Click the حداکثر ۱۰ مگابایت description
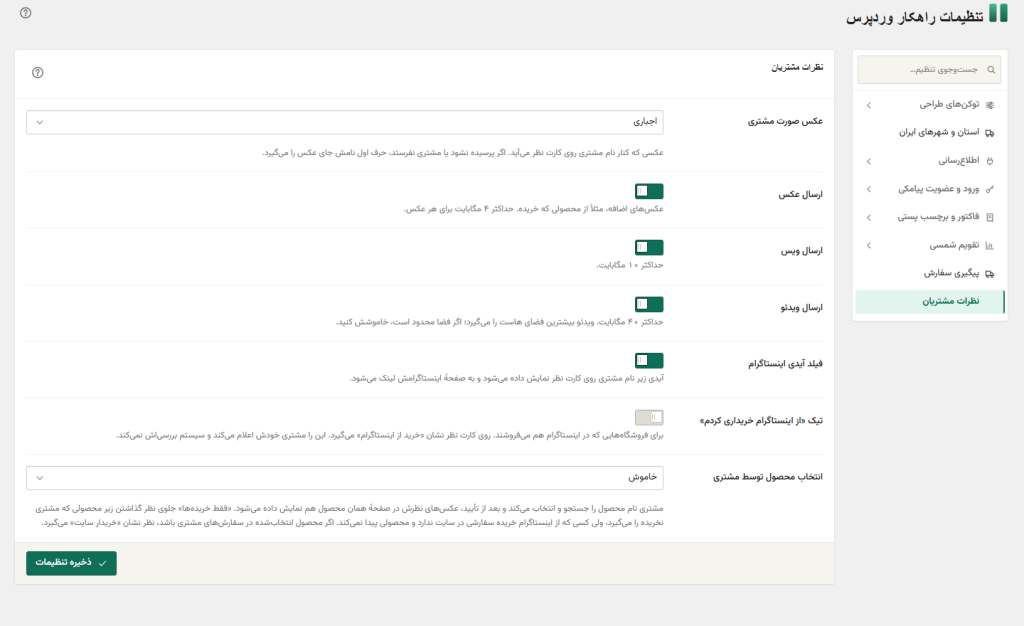Screen dimensions: 1024x626 tap(630, 265)
